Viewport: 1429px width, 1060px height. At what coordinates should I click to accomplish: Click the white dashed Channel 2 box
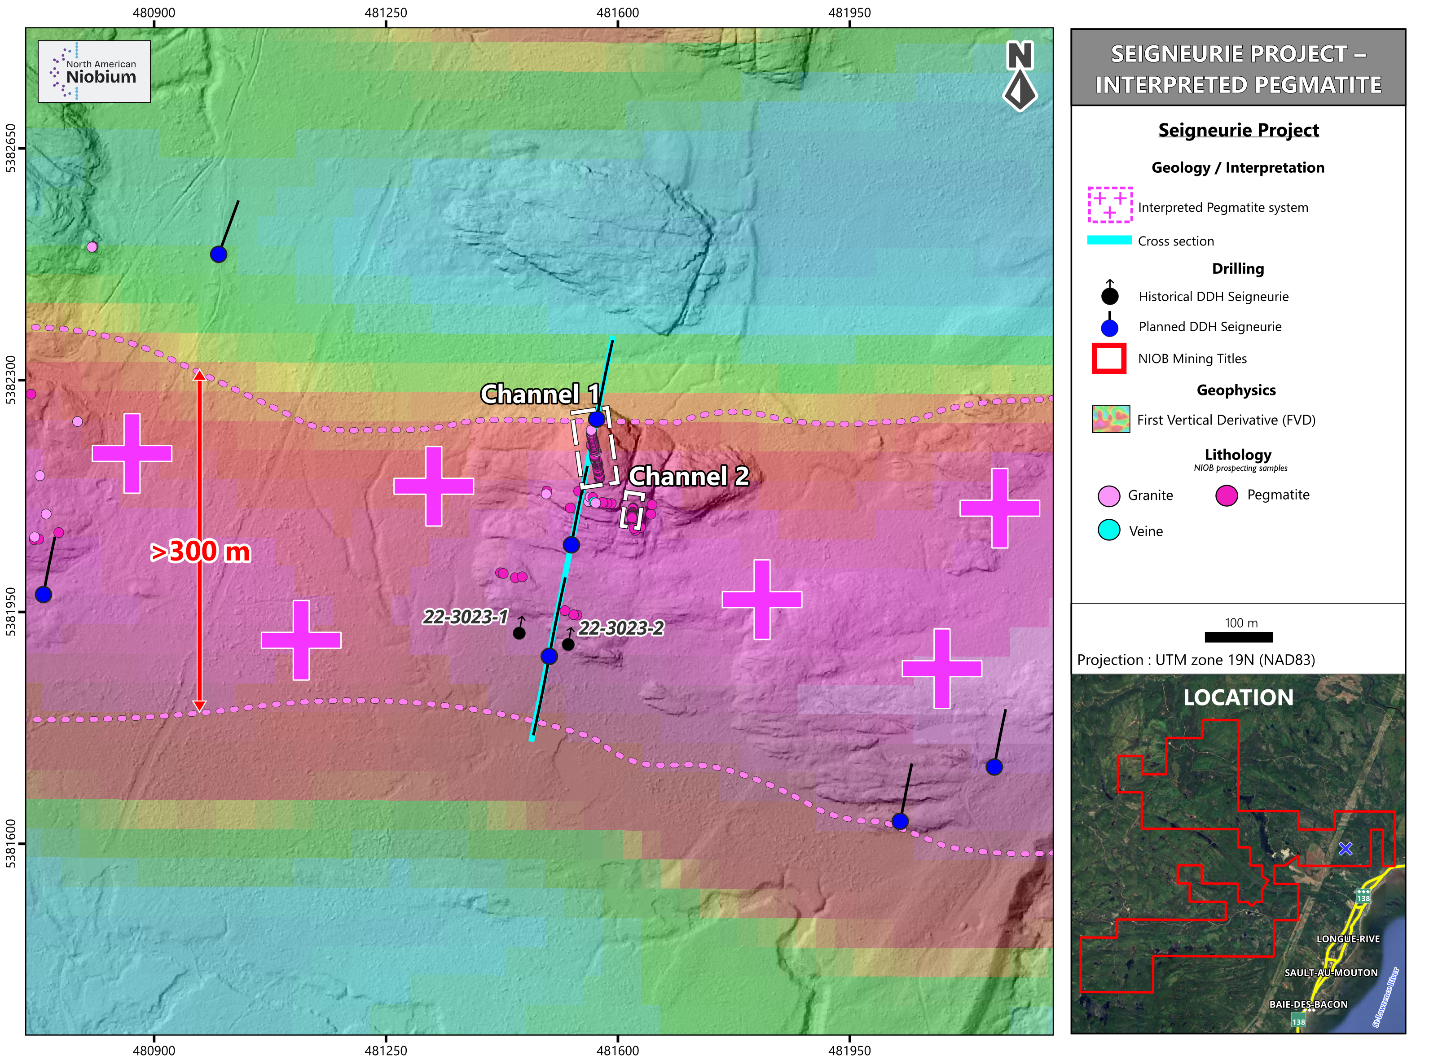coord(632,510)
